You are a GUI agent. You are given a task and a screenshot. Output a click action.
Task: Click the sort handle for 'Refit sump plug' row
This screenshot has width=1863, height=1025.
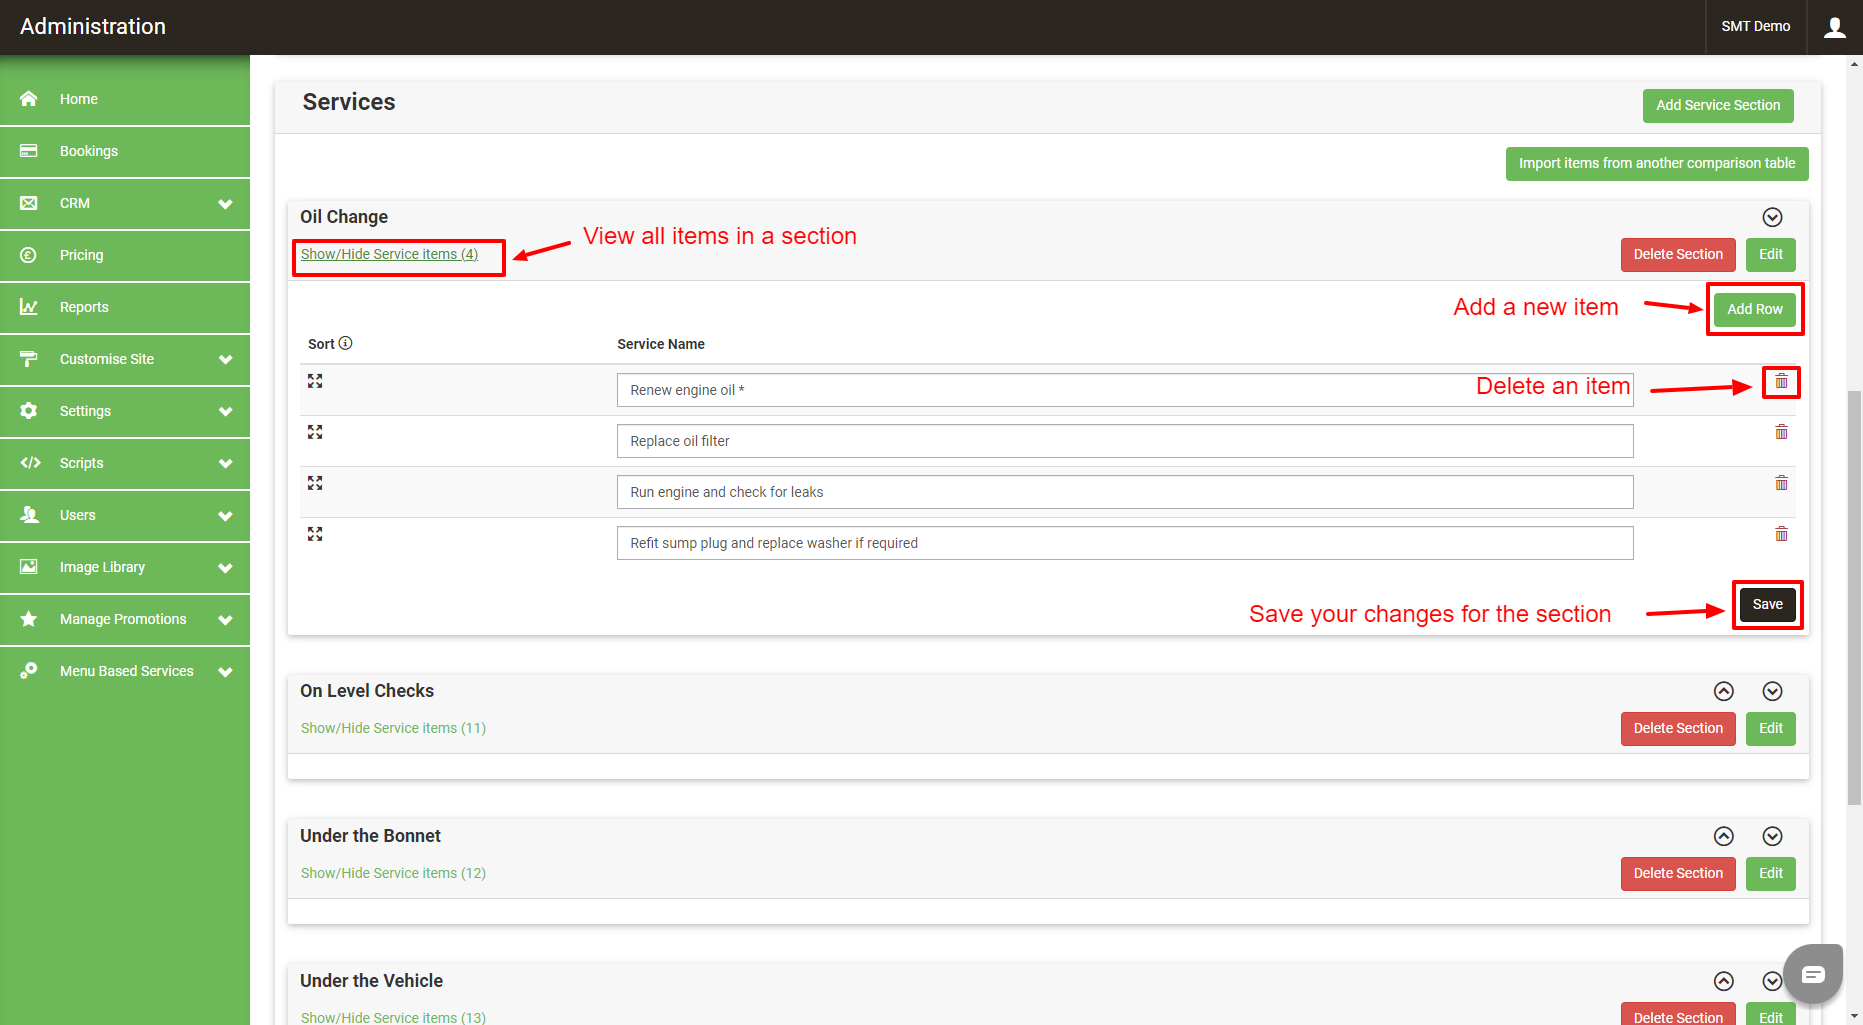(x=315, y=534)
